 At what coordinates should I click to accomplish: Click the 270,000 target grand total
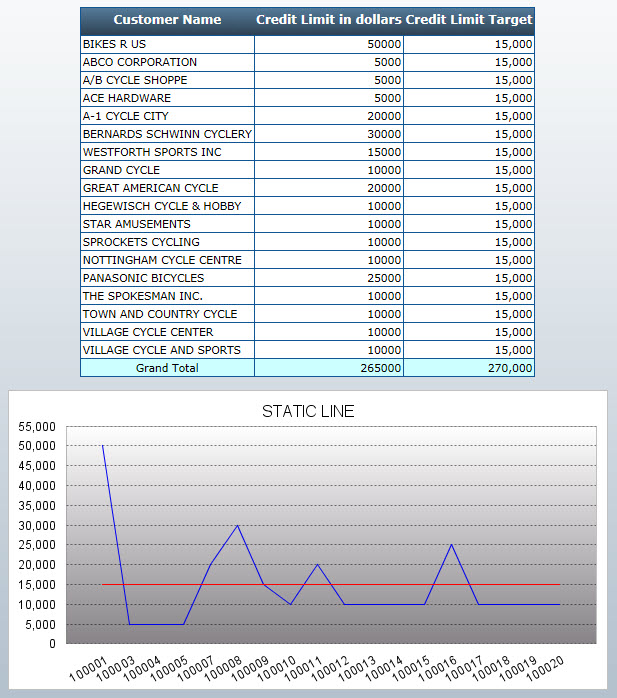[x=469, y=368]
